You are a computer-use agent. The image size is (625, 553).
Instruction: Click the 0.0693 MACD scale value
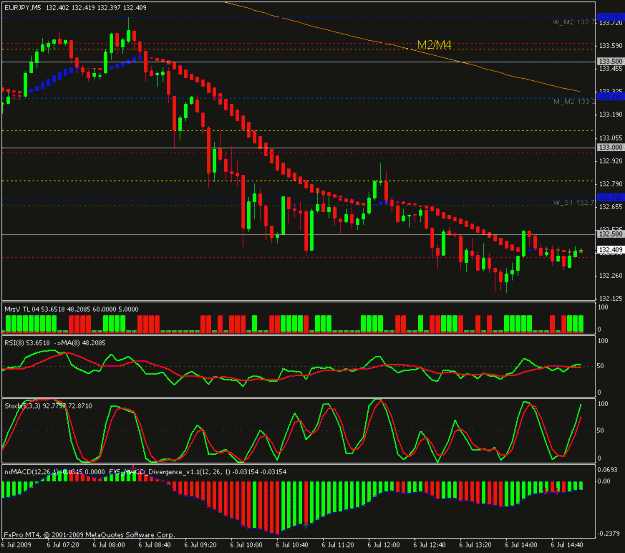pyautogui.click(x=608, y=470)
